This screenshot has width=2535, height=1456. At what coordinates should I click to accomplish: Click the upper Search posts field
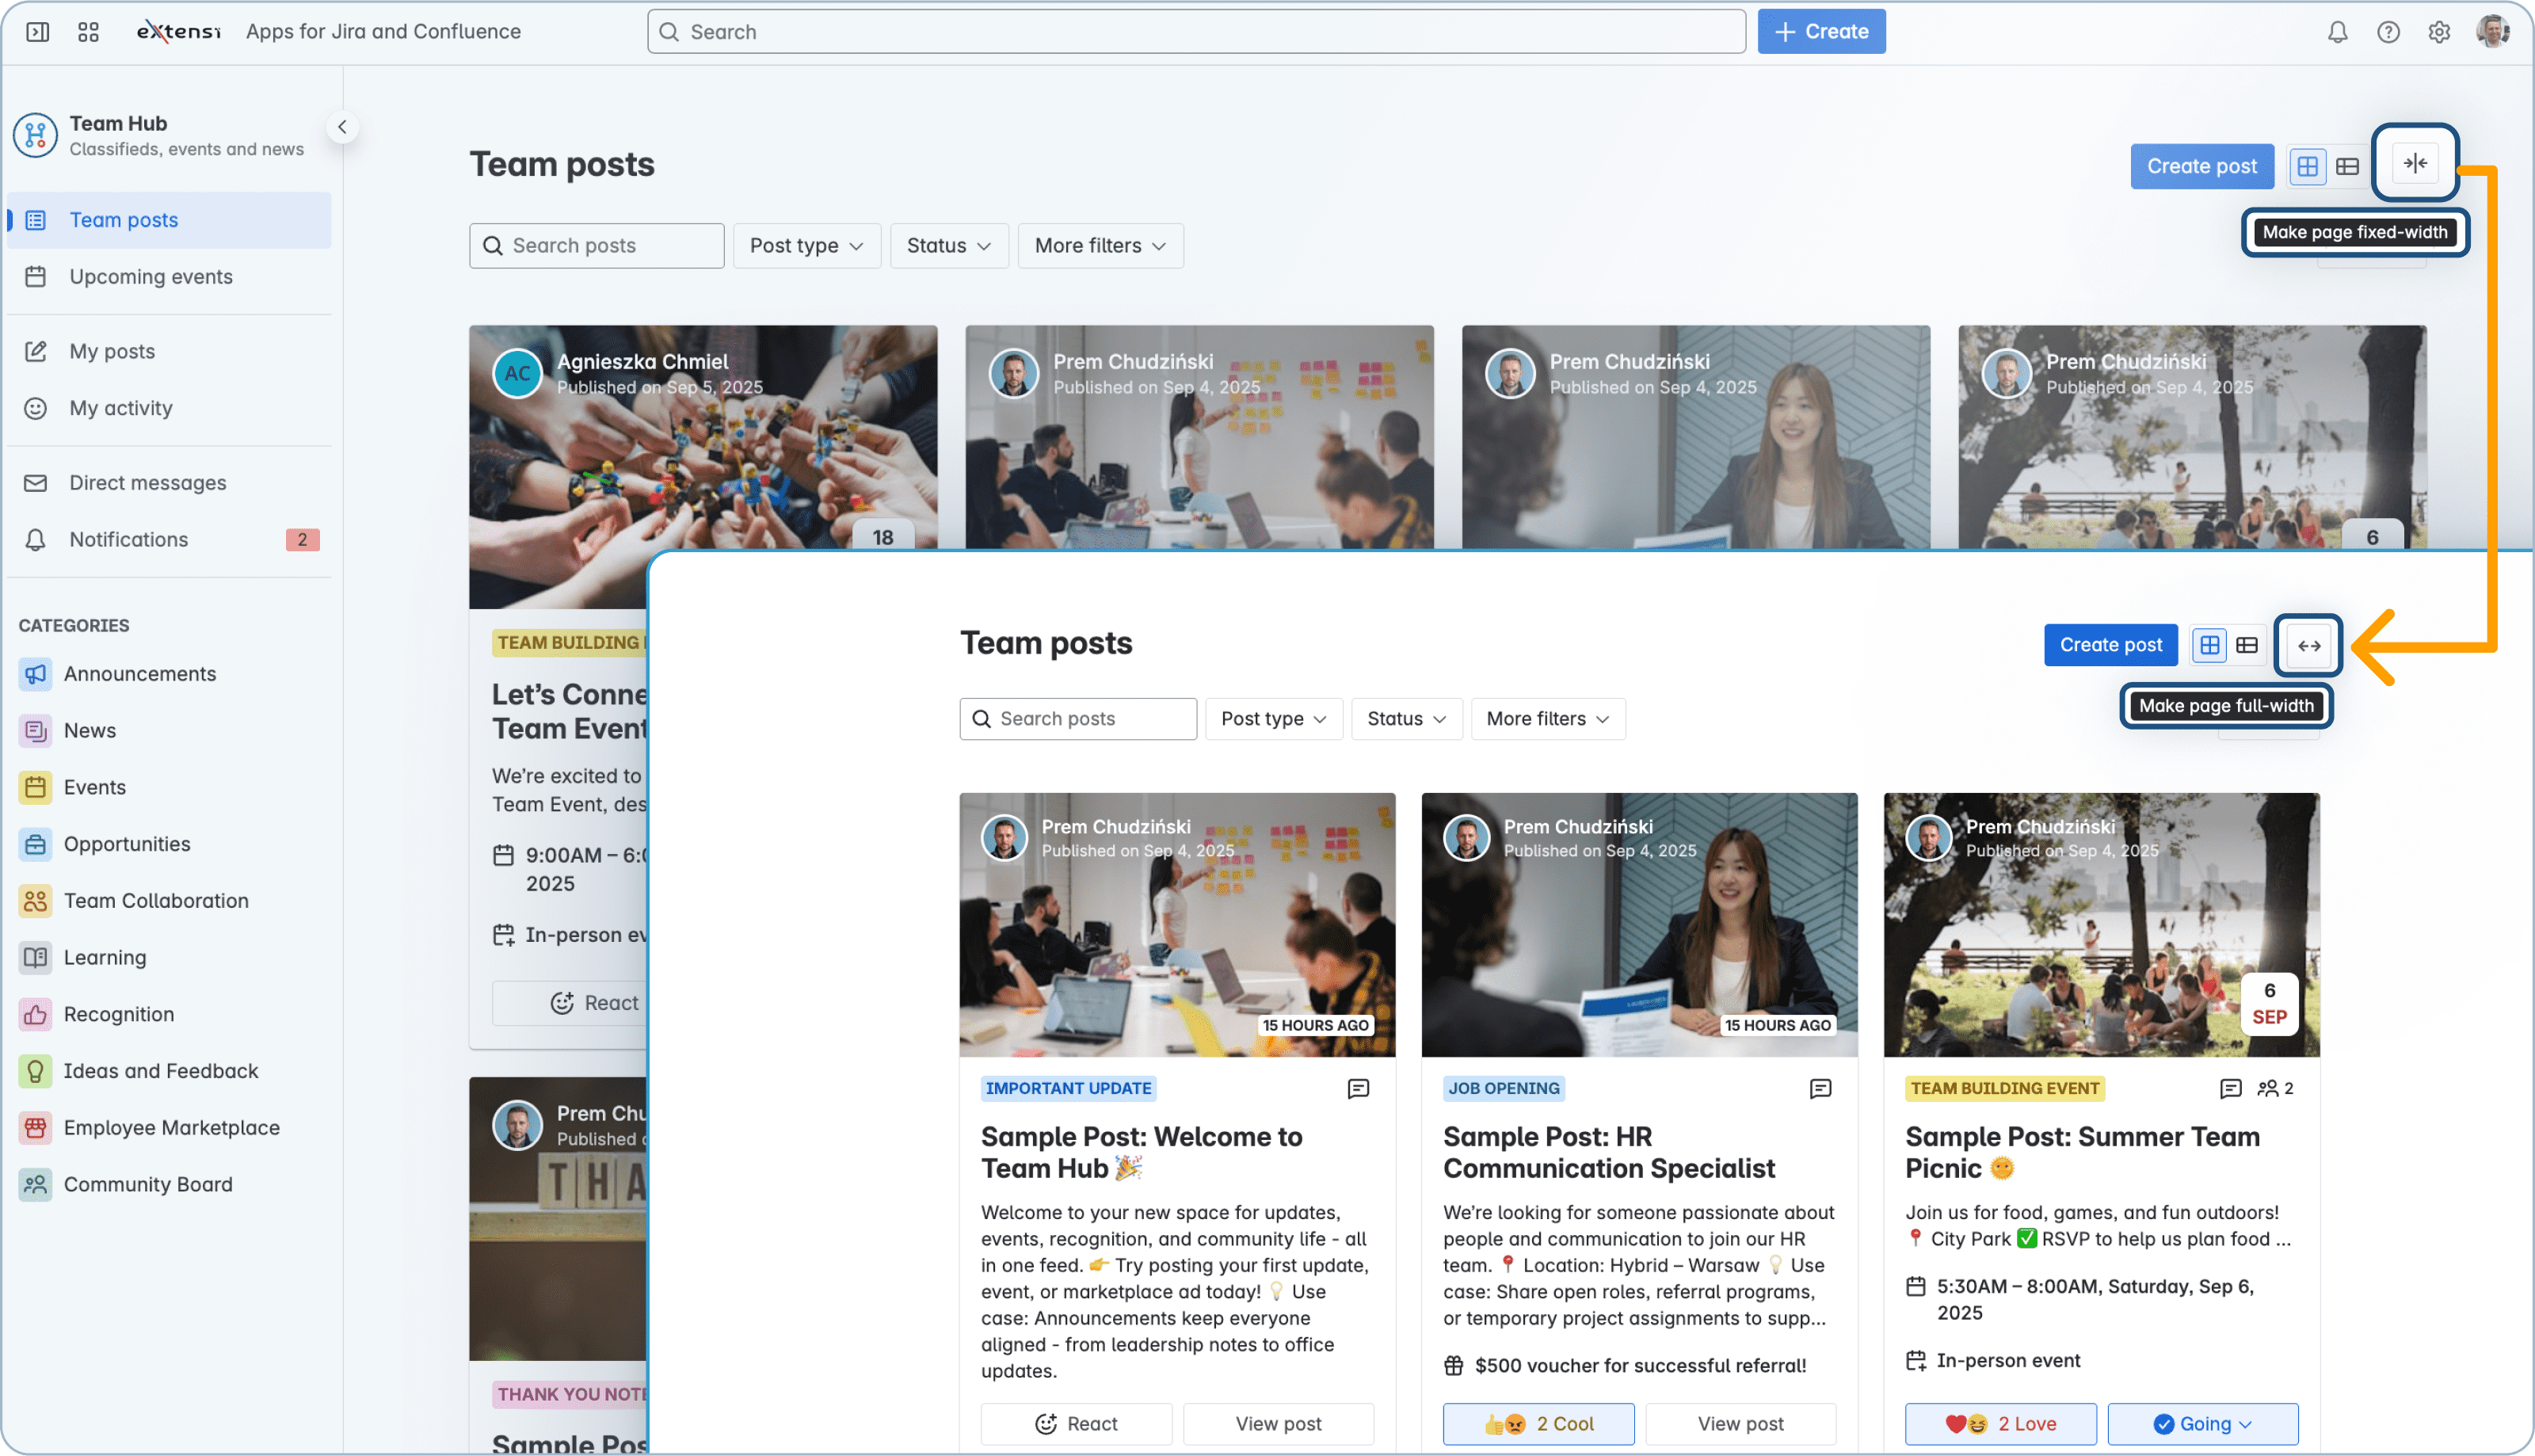tap(597, 246)
